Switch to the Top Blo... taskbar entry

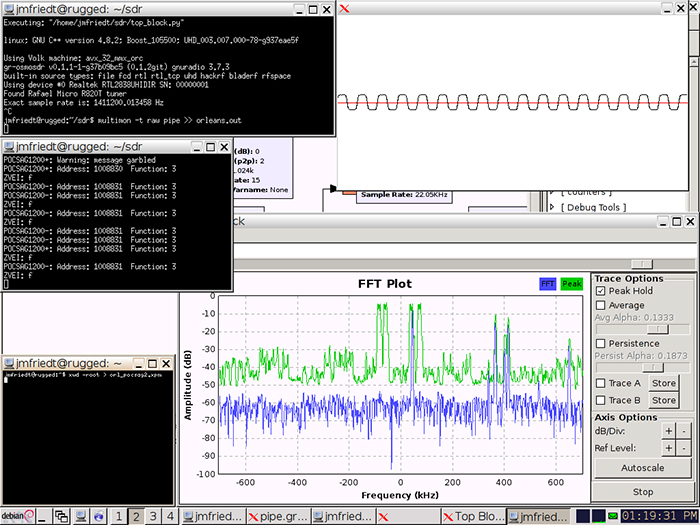[475, 516]
